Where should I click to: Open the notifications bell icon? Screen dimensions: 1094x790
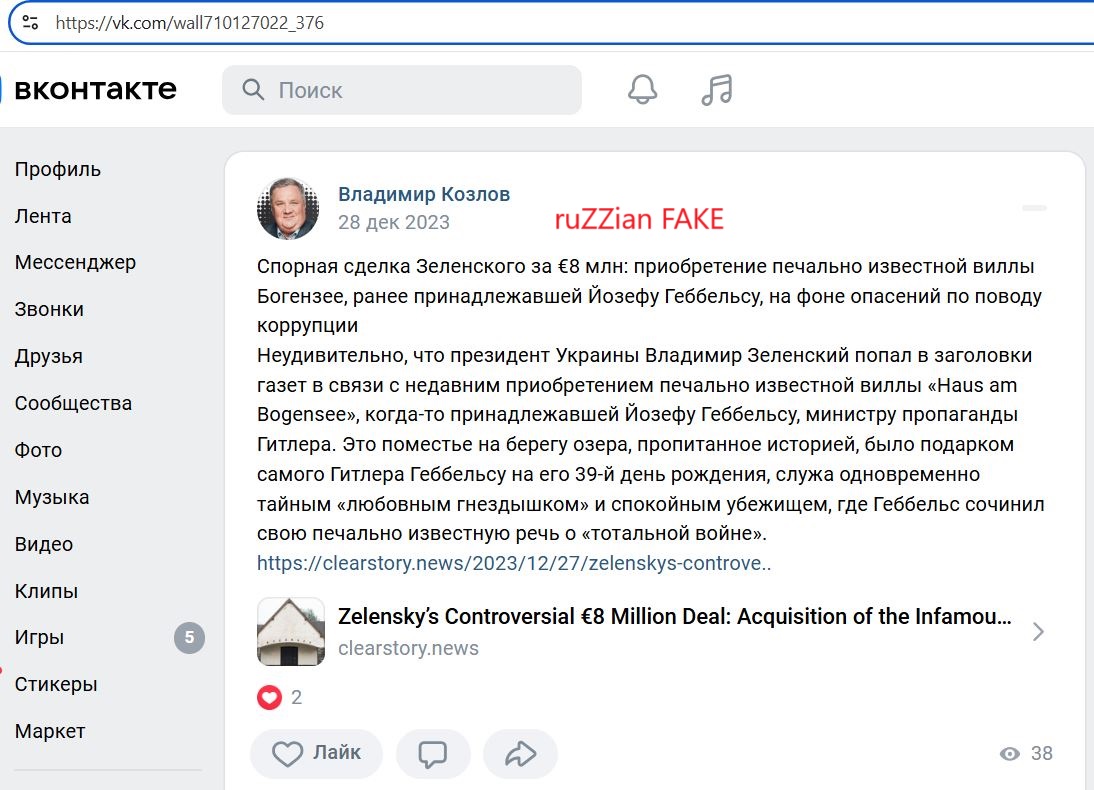click(643, 89)
